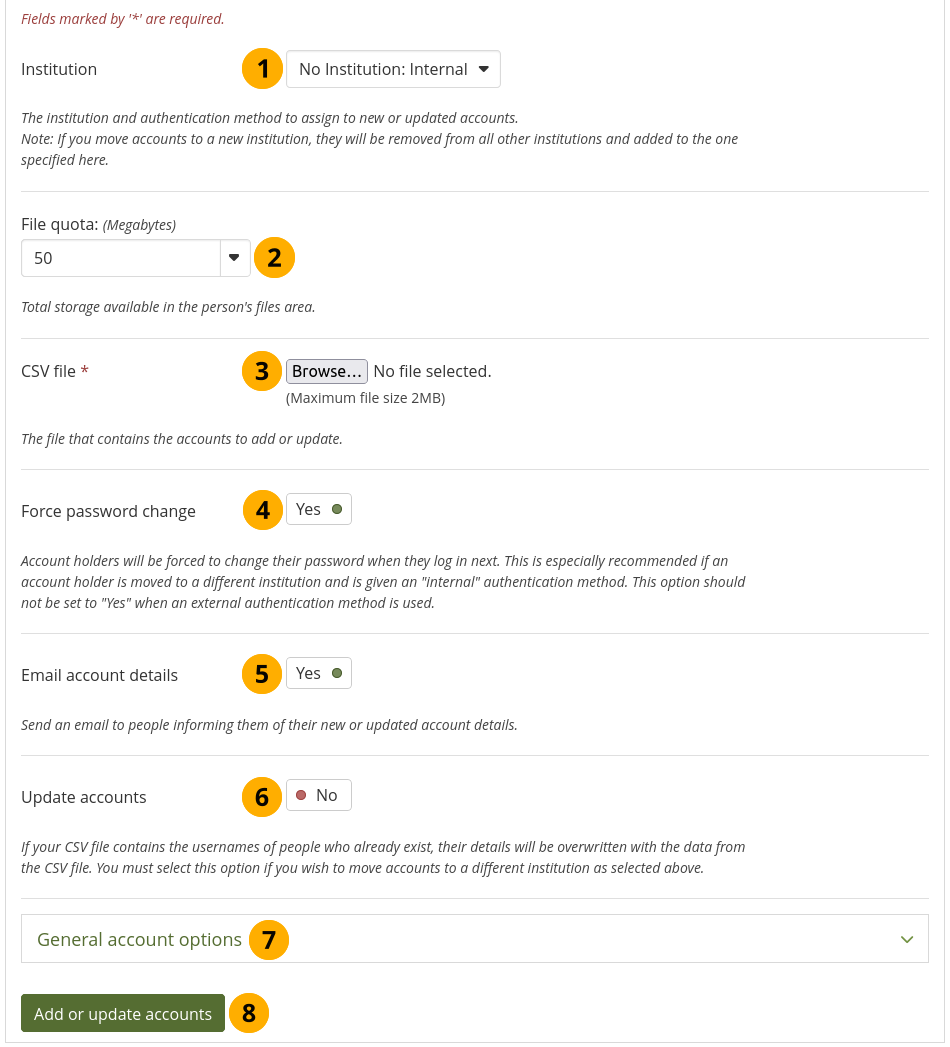This screenshot has width=950, height=1047.
Task: Open the File quota units dropdown arrow
Action: click(x=234, y=258)
